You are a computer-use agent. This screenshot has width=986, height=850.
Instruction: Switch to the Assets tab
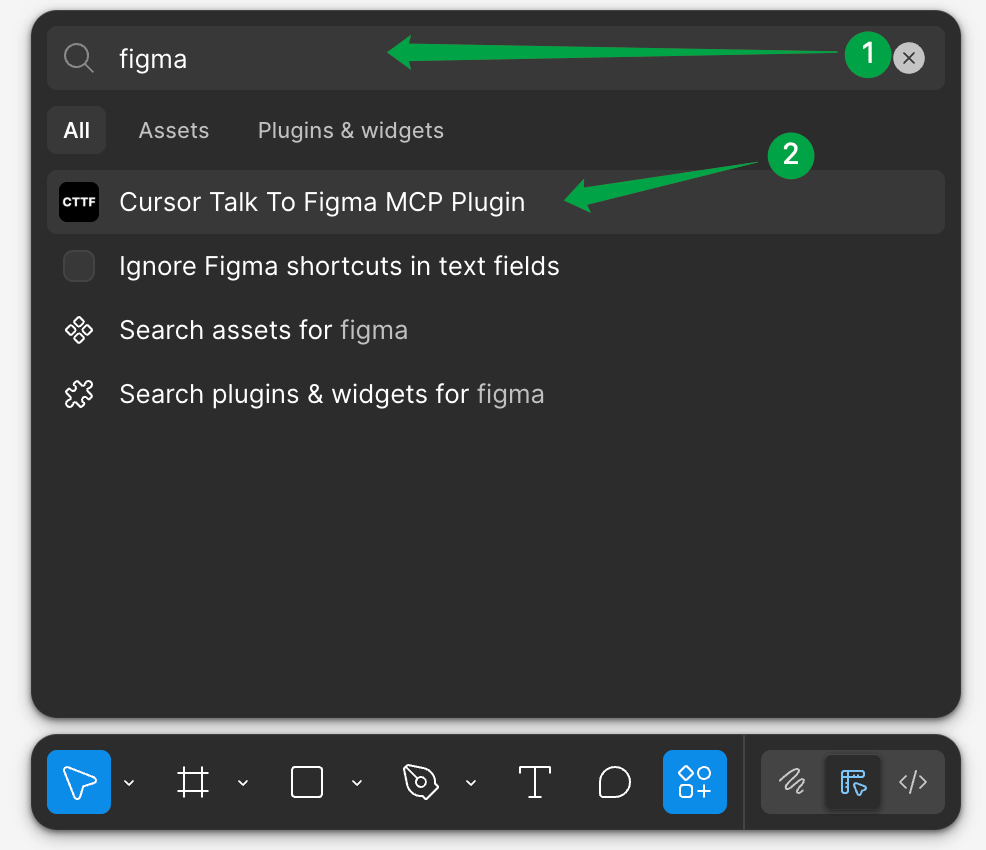[174, 131]
